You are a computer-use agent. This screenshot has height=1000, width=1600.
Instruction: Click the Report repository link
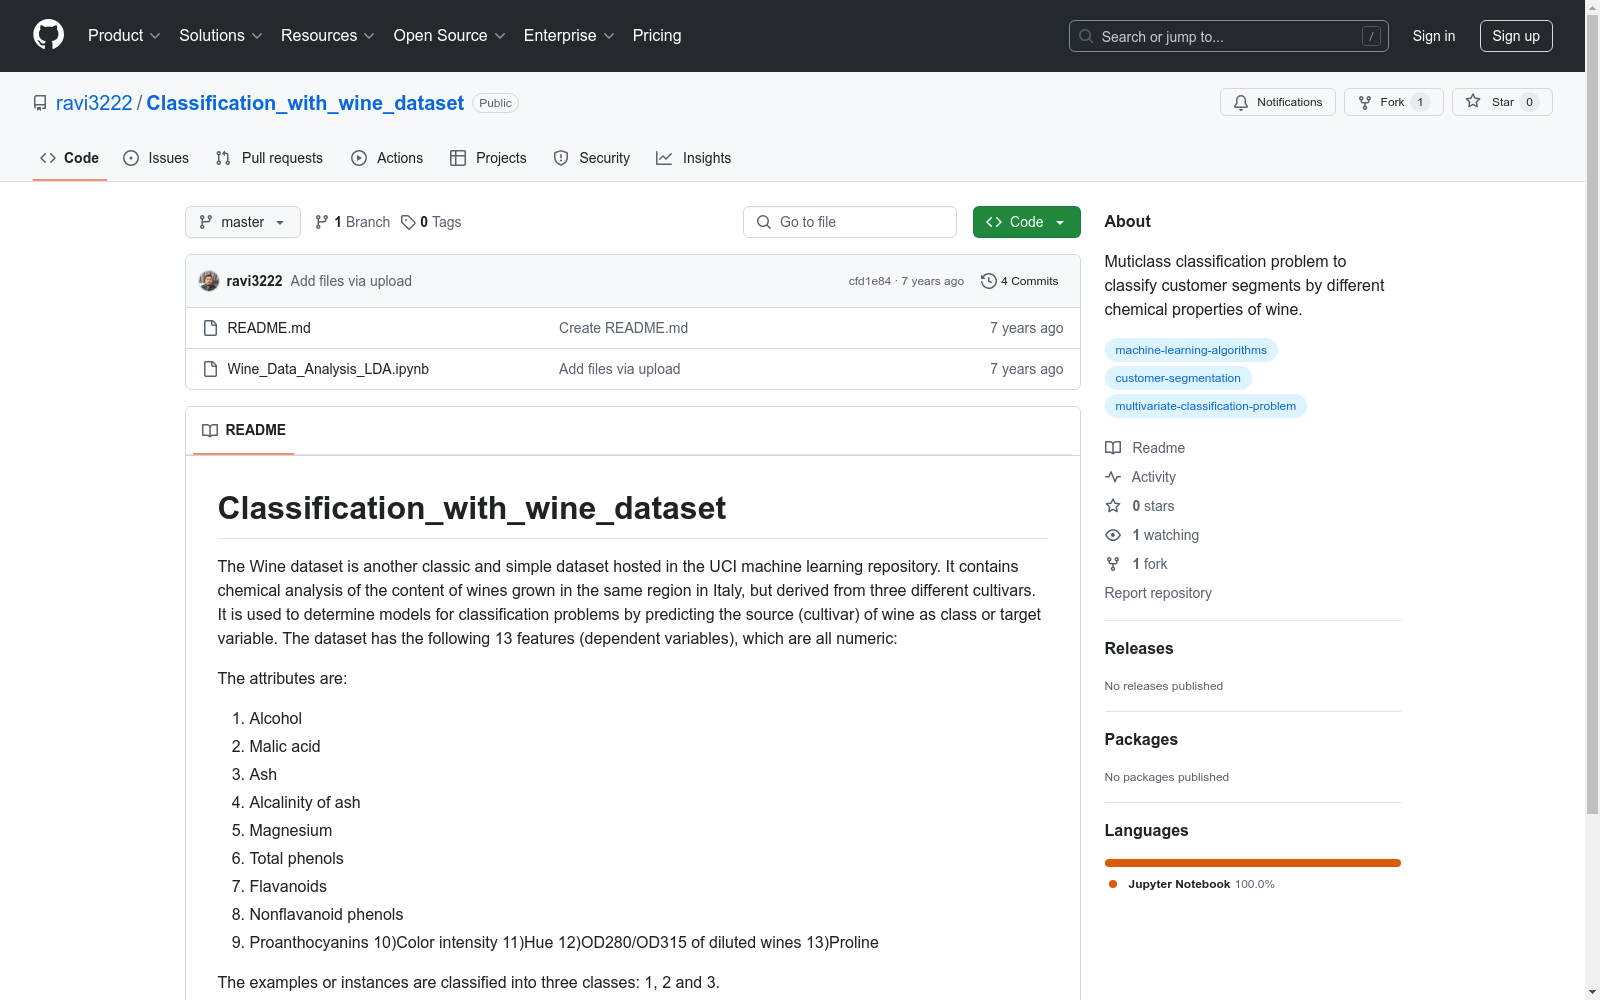tap(1158, 593)
